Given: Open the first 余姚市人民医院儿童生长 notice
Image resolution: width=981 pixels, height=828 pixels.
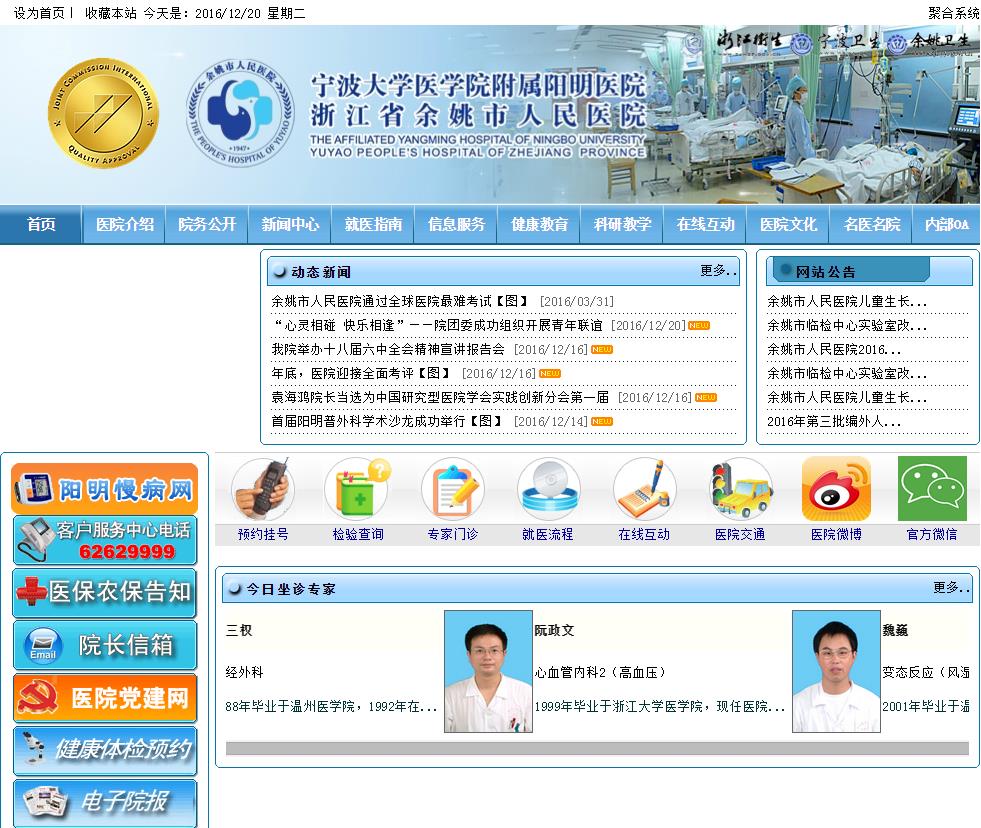Looking at the screenshot, I should (x=846, y=301).
